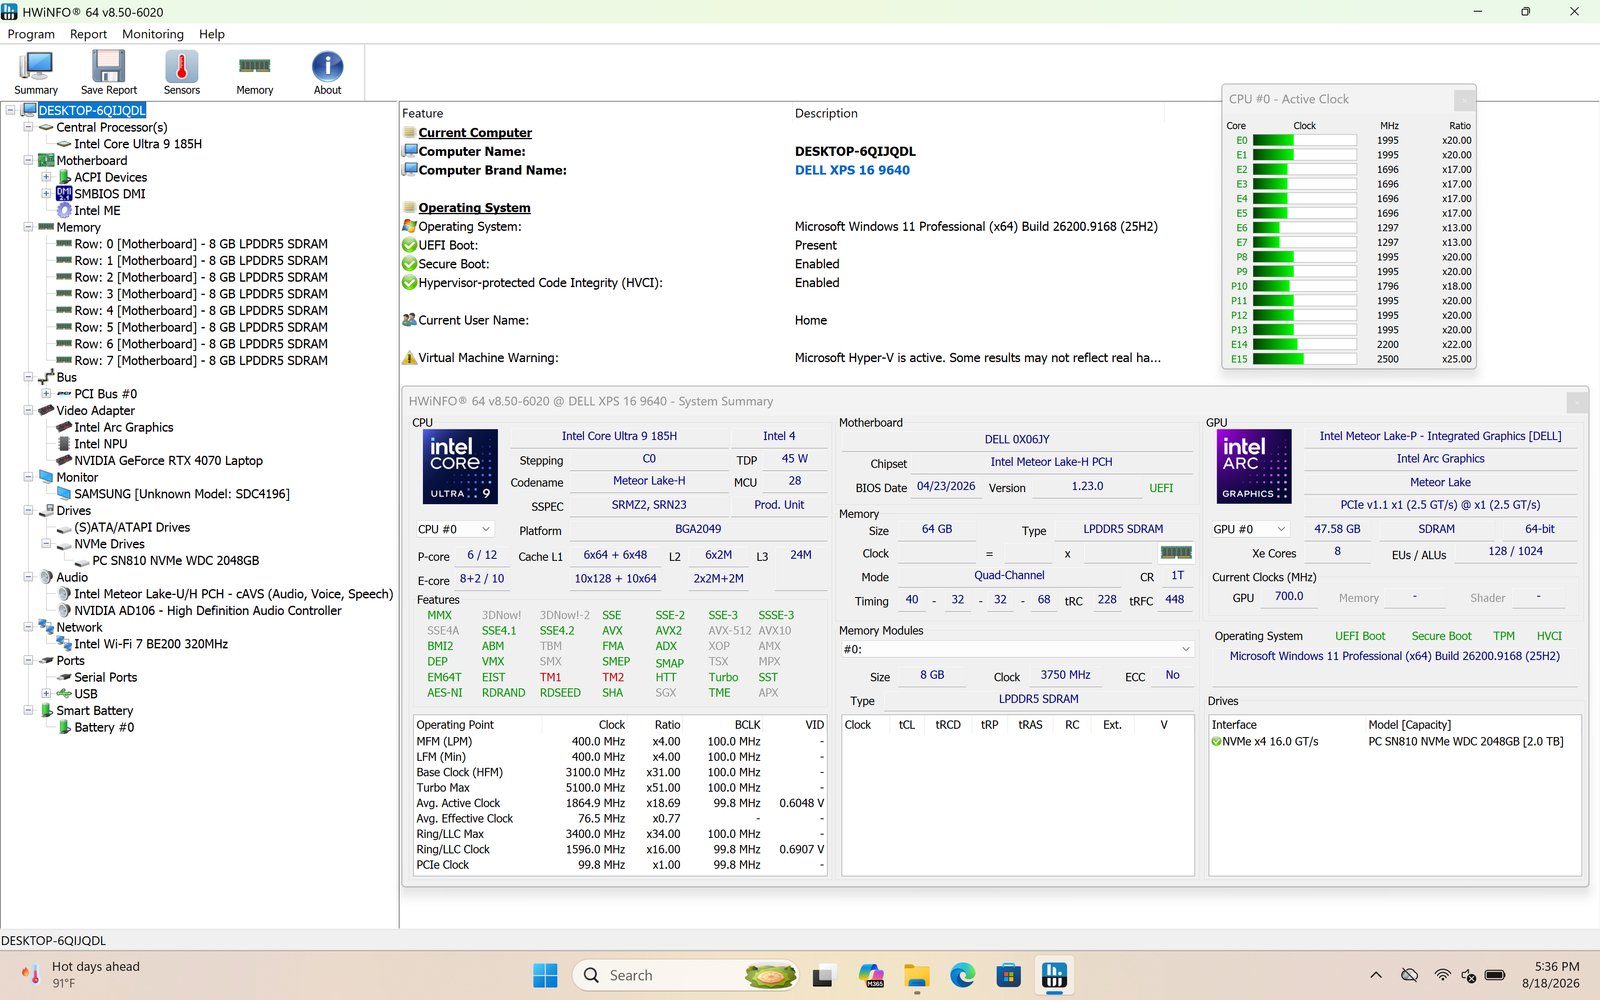Open Microsoft Edge from the taskbar
Image resolution: width=1600 pixels, height=1000 pixels.
[x=963, y=975]
